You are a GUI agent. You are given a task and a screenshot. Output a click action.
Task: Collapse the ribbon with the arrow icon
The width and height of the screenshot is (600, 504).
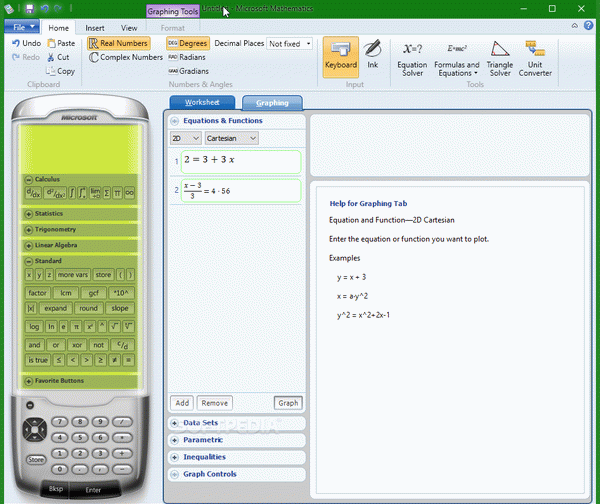575,26
